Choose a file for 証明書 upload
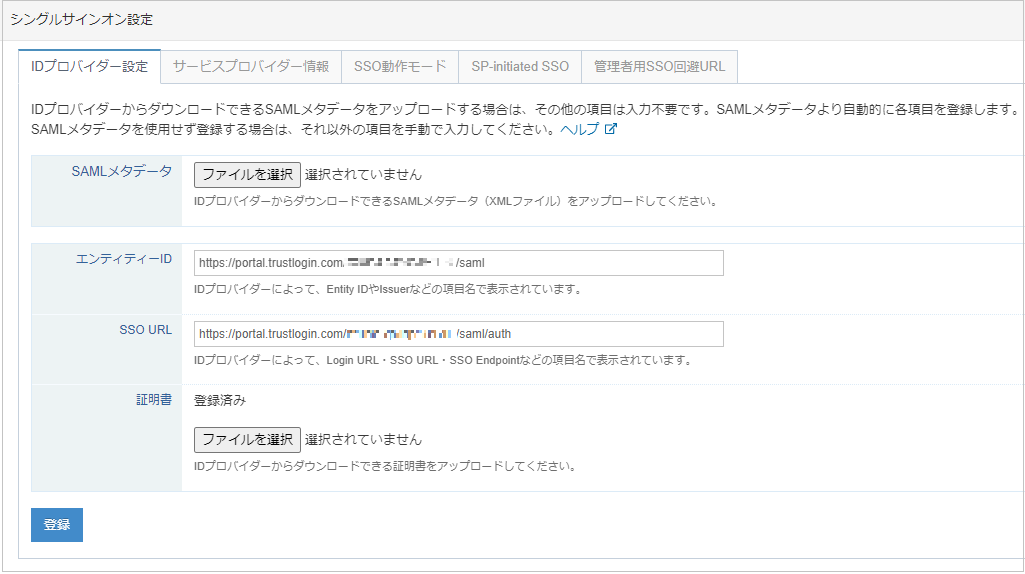 (247, 439)
